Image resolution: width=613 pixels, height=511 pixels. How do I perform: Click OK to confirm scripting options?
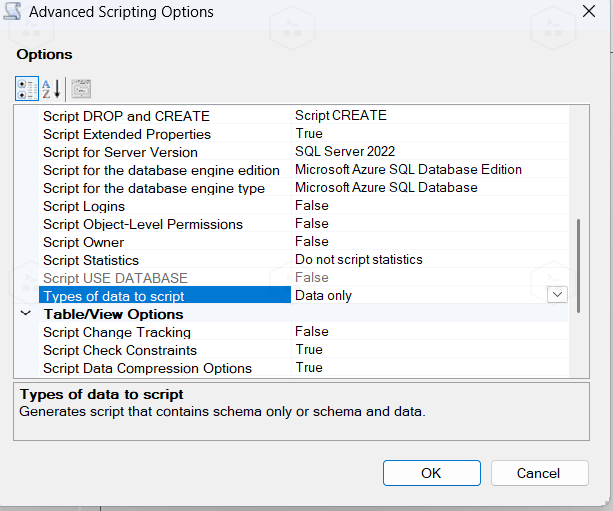[x=431, y=473]
